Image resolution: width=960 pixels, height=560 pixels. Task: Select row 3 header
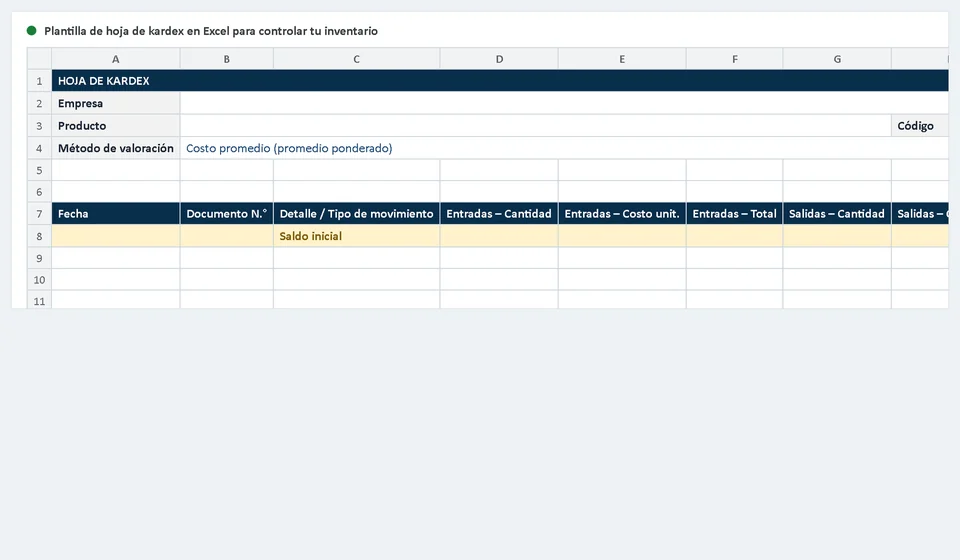click(x=39, y=125)
